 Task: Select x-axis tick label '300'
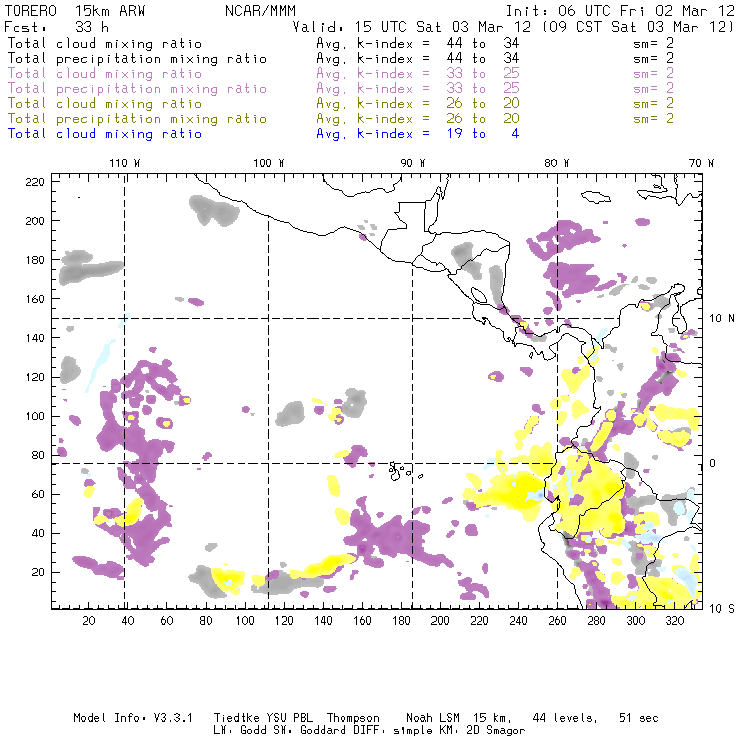pyautogui.click(x=636, y=621)
